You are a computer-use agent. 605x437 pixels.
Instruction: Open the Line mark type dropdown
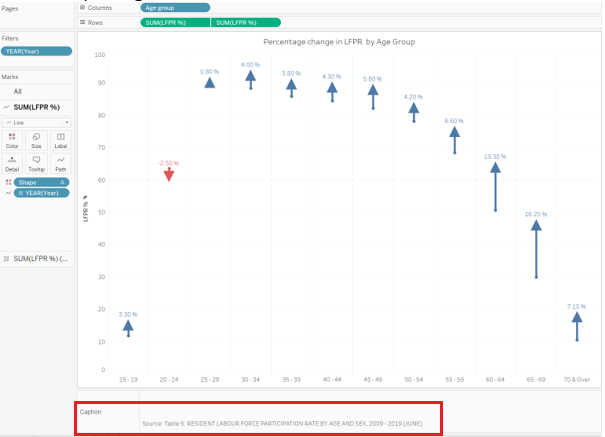(x=36, y=121)
